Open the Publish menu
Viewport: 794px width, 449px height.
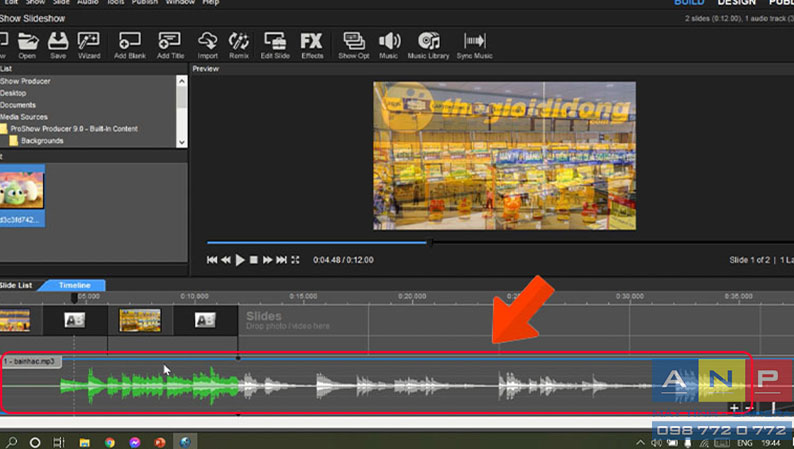[144, 3]
